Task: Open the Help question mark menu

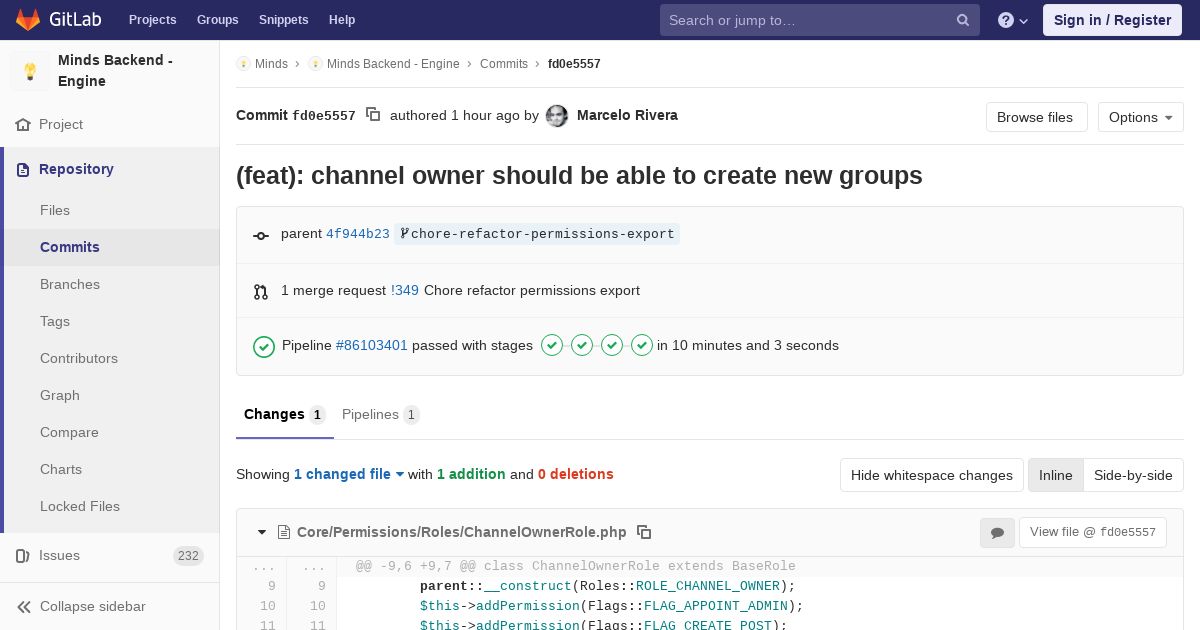Action: tap(1013, 20)
